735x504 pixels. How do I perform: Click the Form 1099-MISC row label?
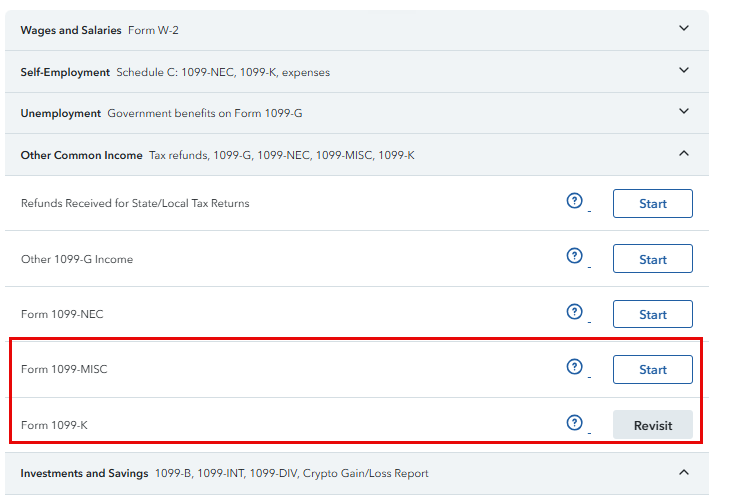(64, 369)
